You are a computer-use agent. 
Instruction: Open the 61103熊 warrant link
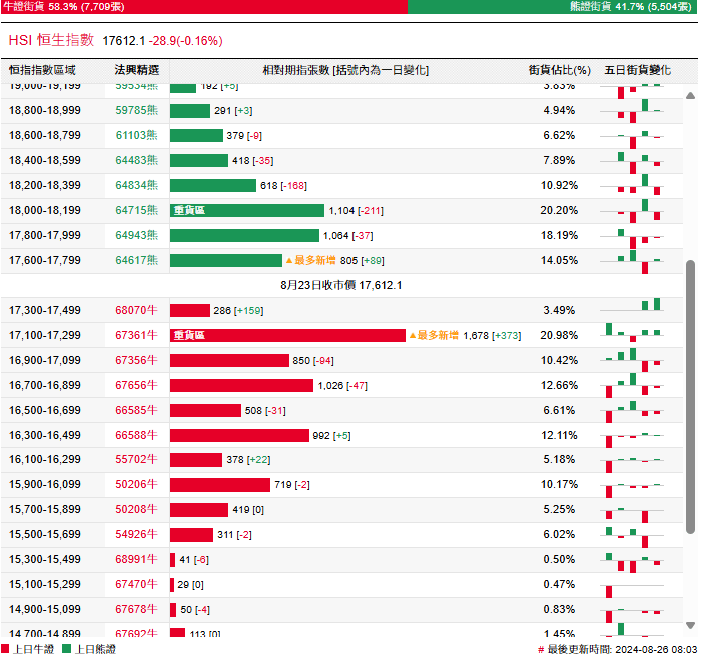pos(137,136)
